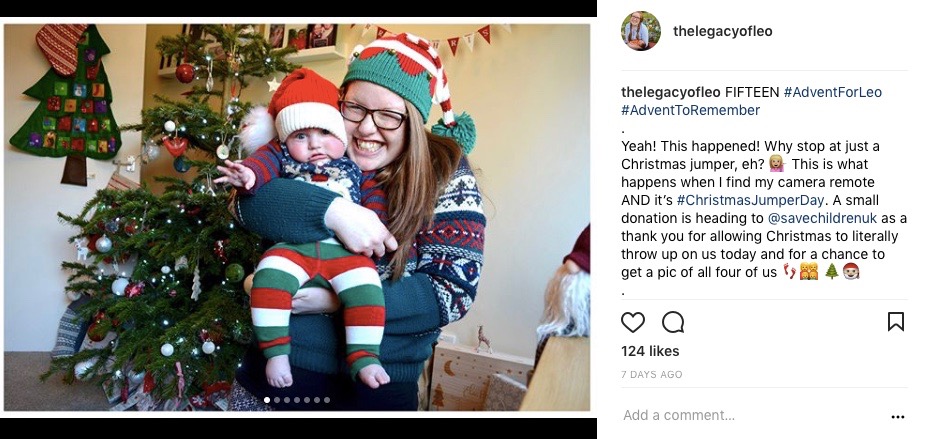Open the #AdventToRemember hashtag
931x439 pixels.
(x=690, y=110)
